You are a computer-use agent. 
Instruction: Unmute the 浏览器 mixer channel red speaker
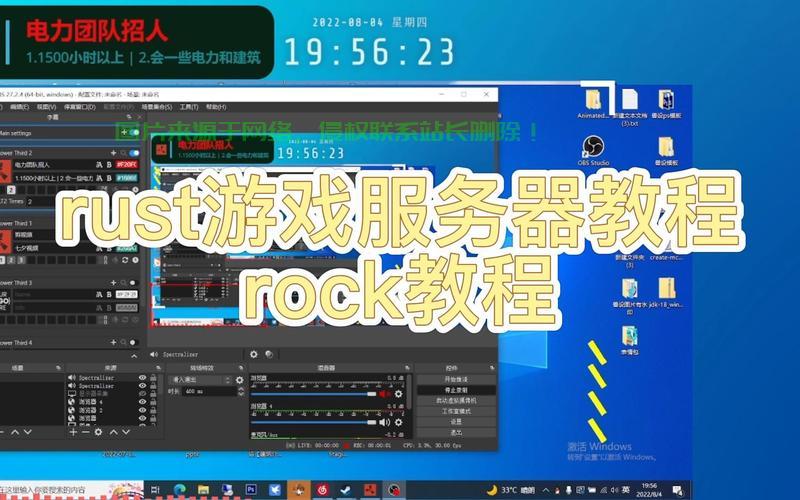pos(384,394)
